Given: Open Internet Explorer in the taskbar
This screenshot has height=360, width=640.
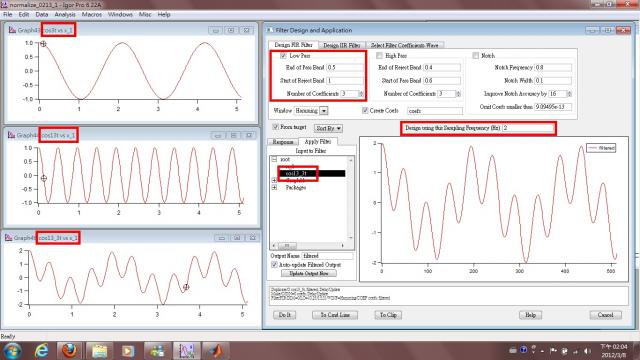Looking at the screenshot, I should [x=41, y=350].
